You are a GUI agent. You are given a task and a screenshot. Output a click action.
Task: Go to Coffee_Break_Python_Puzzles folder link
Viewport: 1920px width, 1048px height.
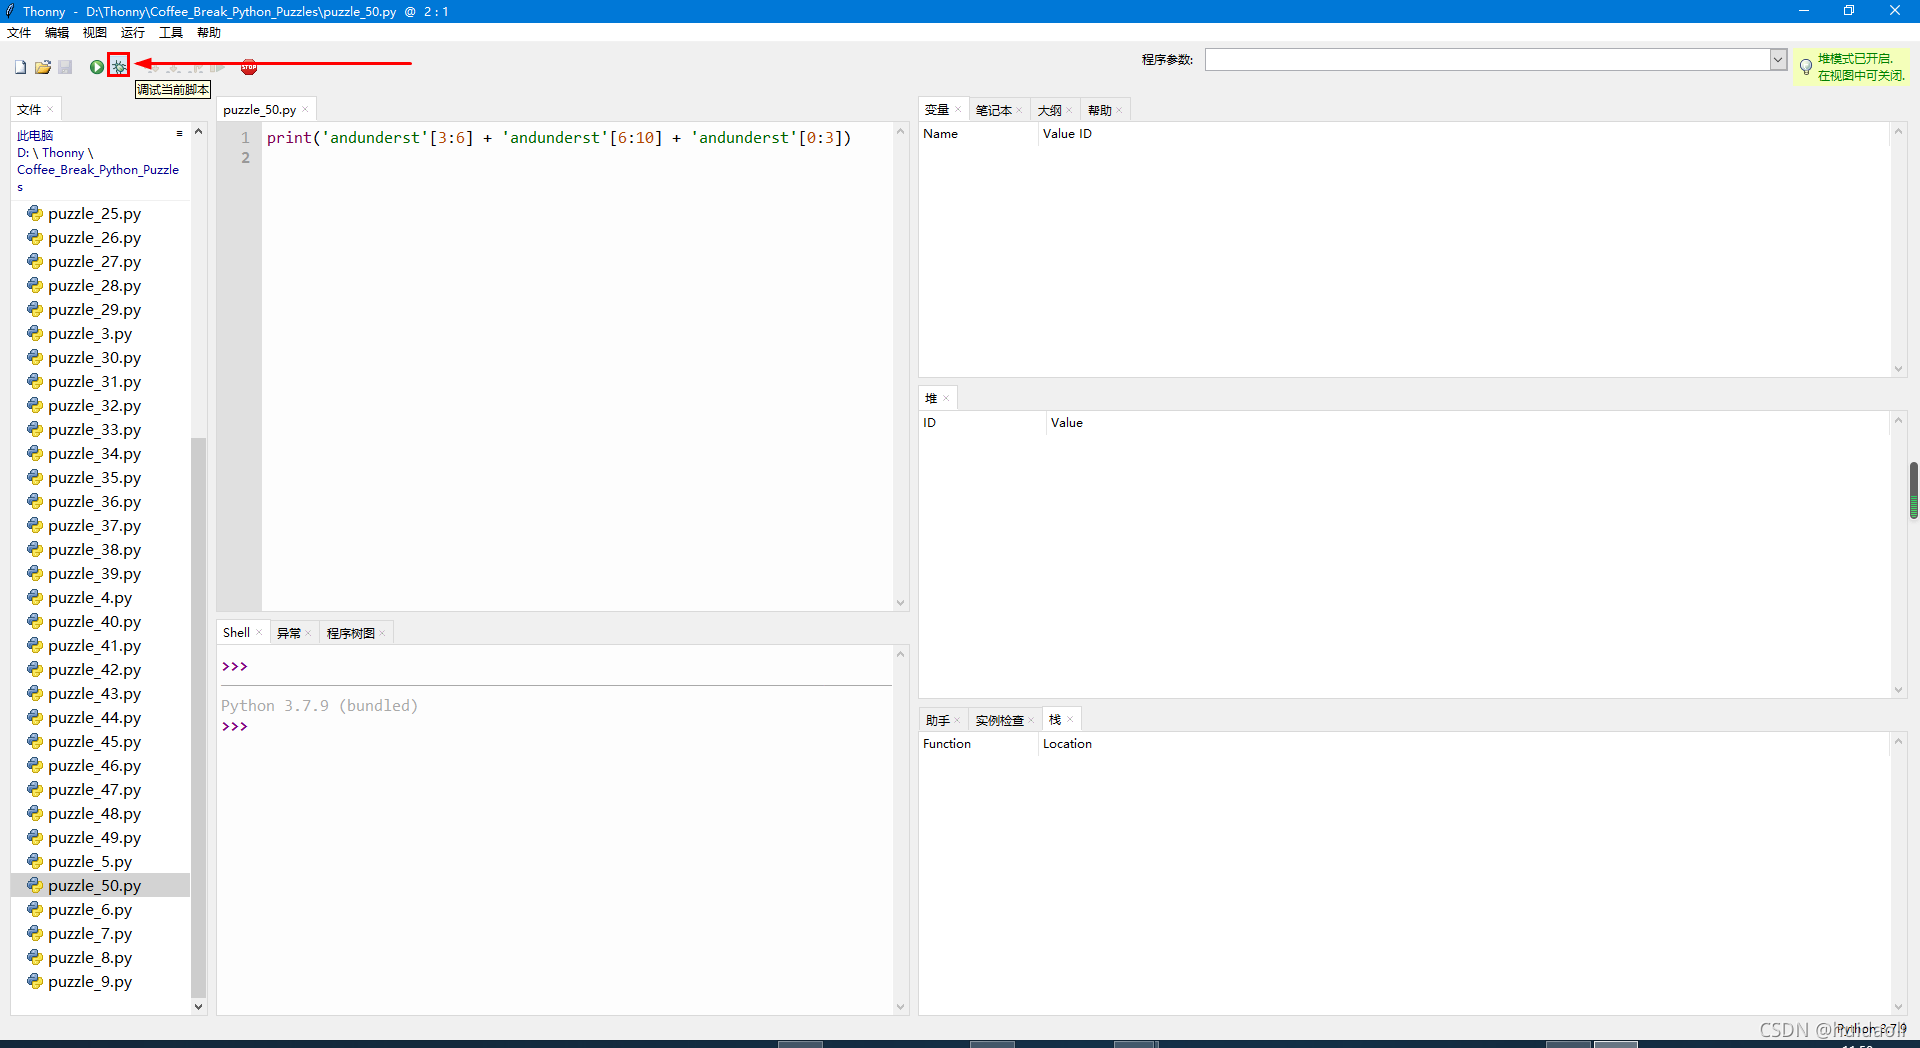(97, 178)
